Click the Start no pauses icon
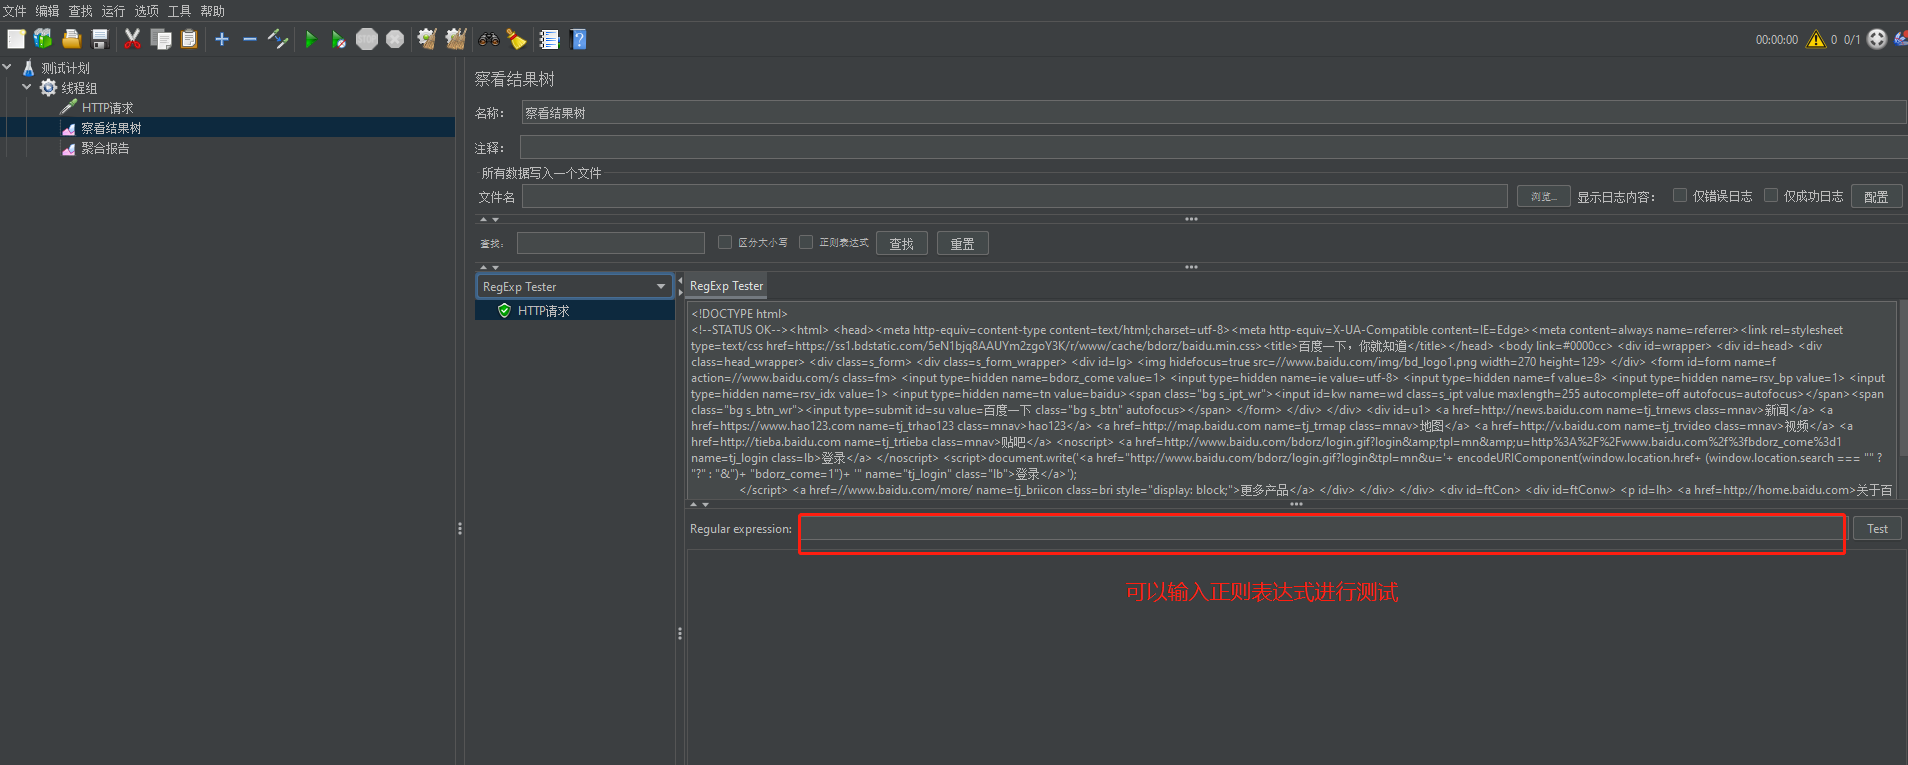 tap(338, 39)
